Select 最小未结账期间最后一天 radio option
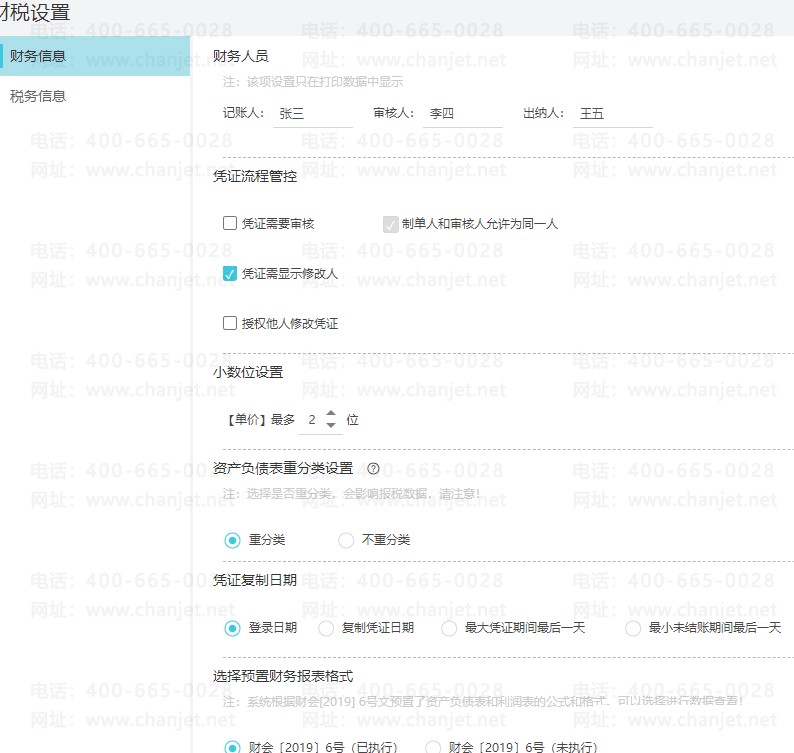This screenshot has height=753, width=794. point(633,628)
